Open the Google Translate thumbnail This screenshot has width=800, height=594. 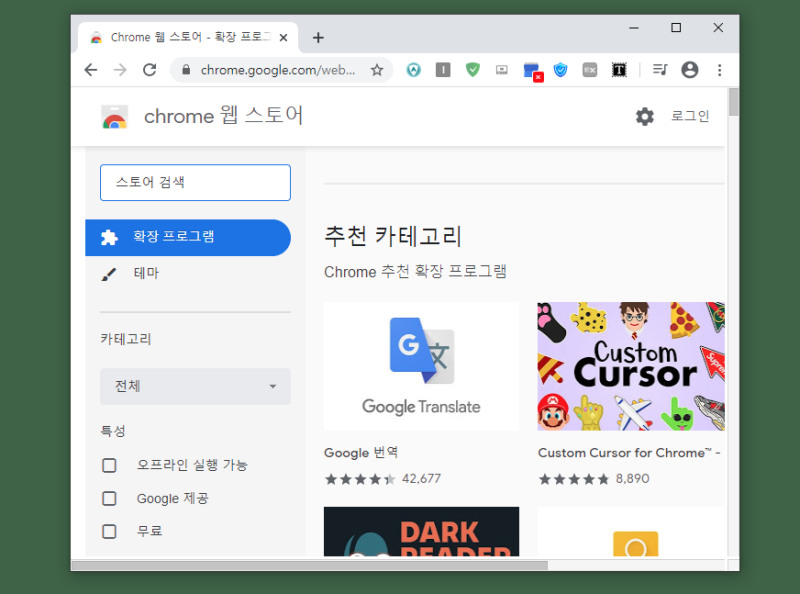pos(421,366)
